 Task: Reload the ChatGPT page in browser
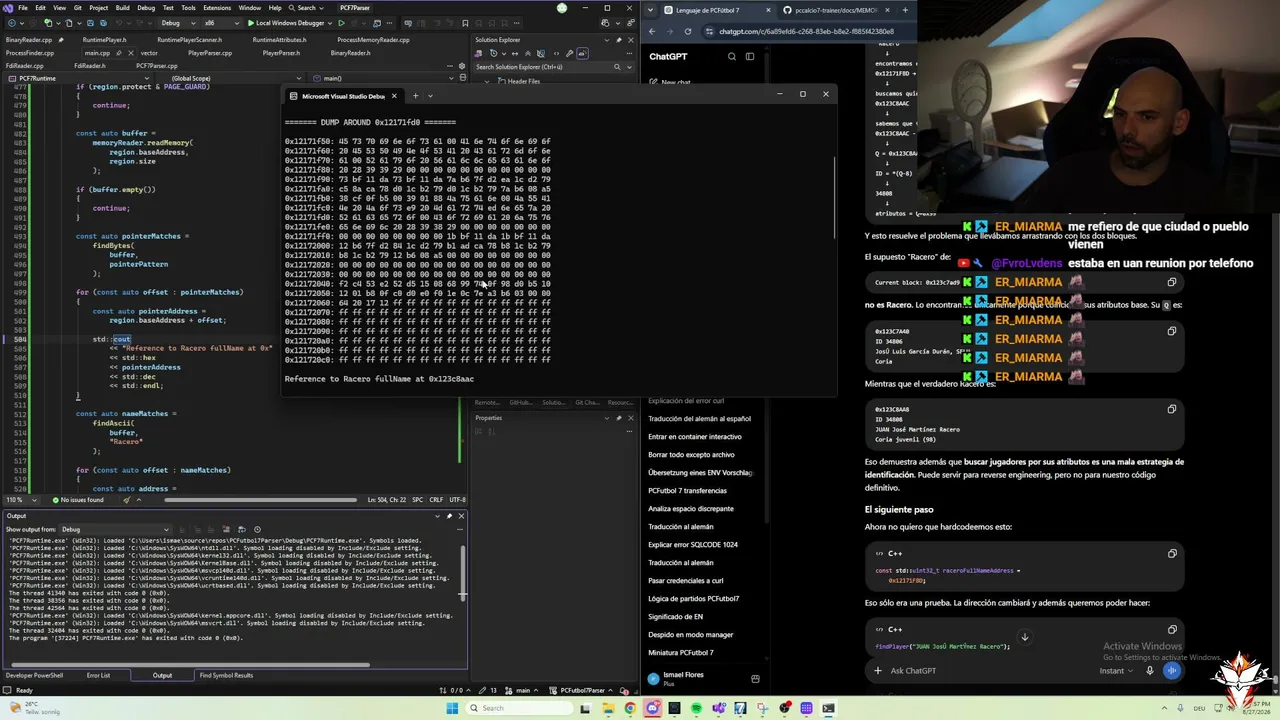[688, 31]
